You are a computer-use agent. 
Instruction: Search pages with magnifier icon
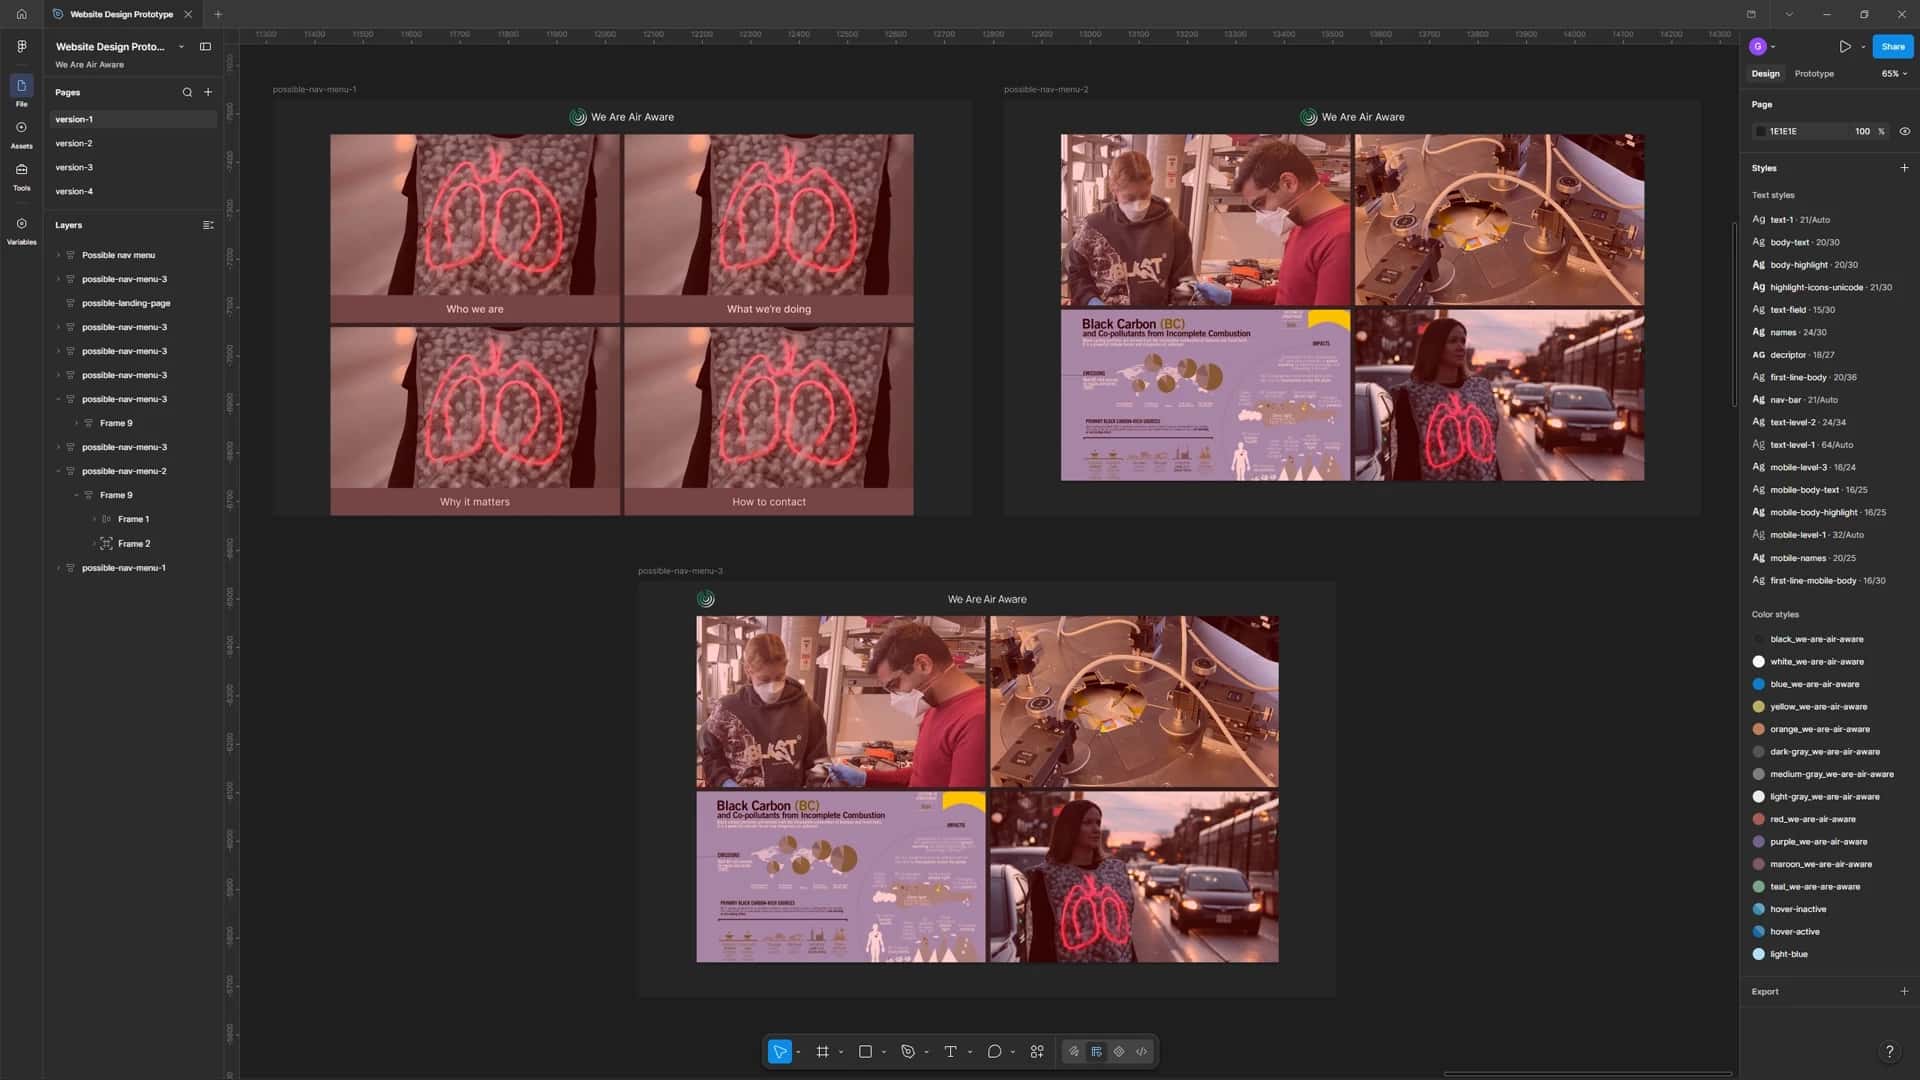[187, 92]
